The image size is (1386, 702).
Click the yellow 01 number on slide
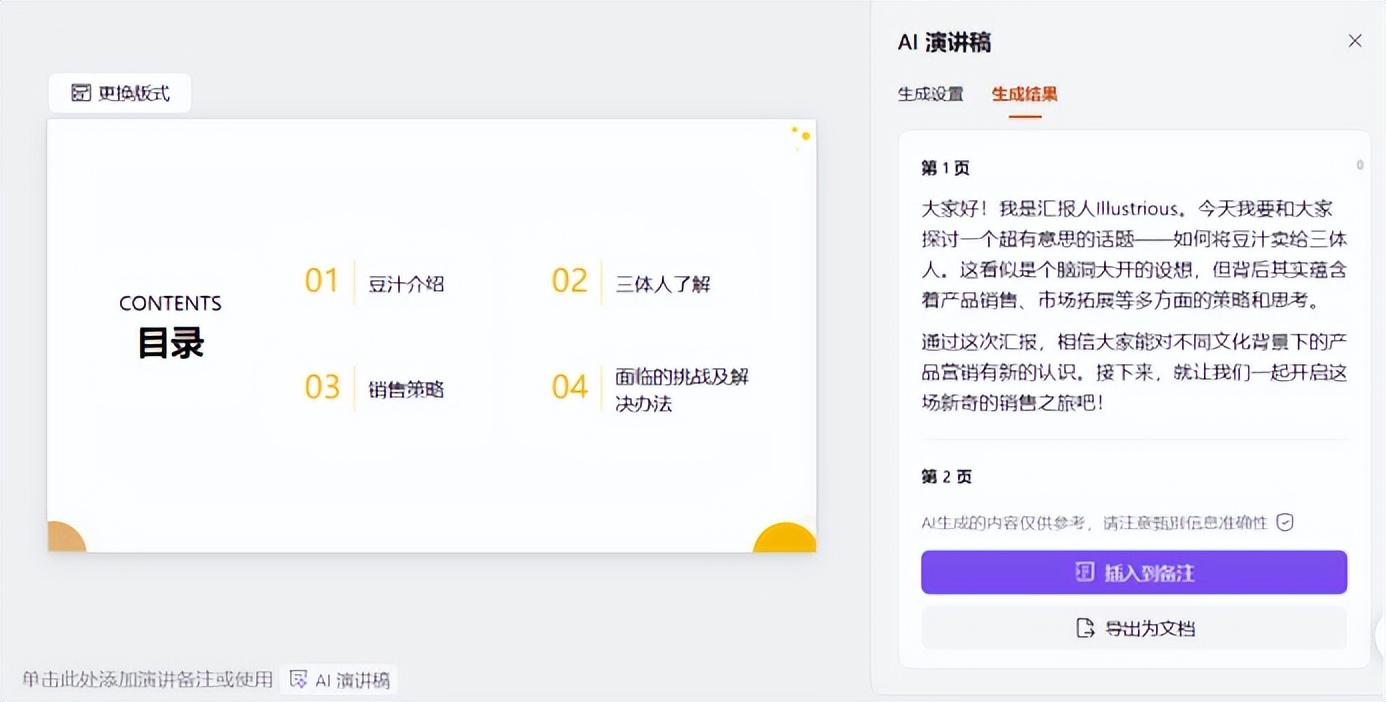322,281
